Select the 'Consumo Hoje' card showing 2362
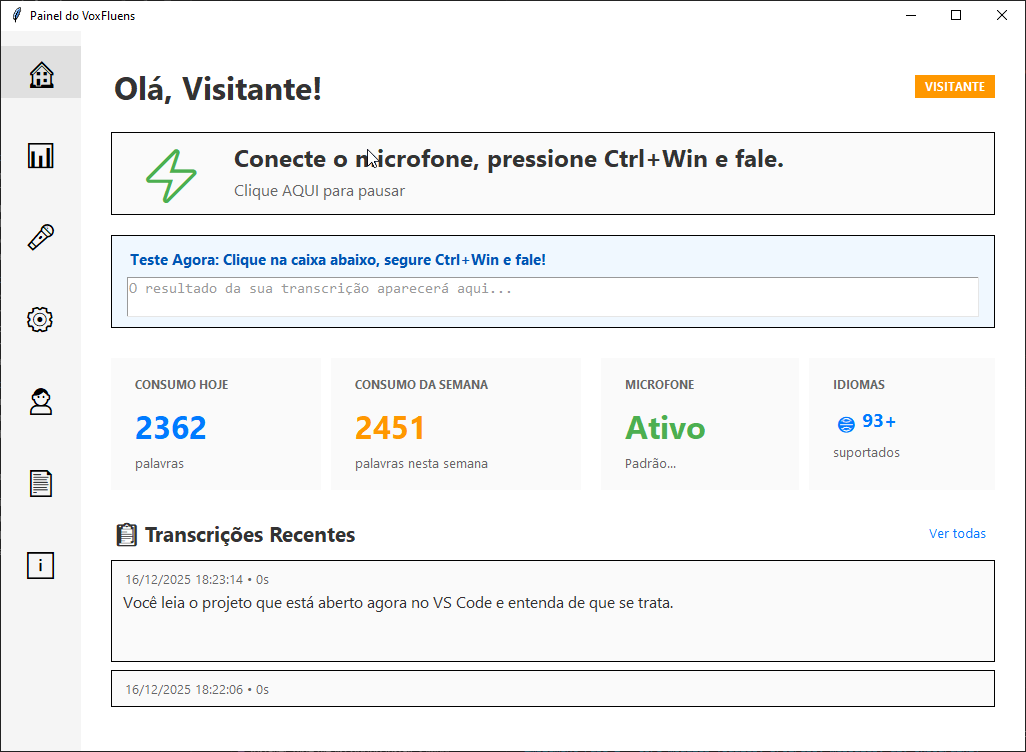1026x752 pixels. [215, 424]
